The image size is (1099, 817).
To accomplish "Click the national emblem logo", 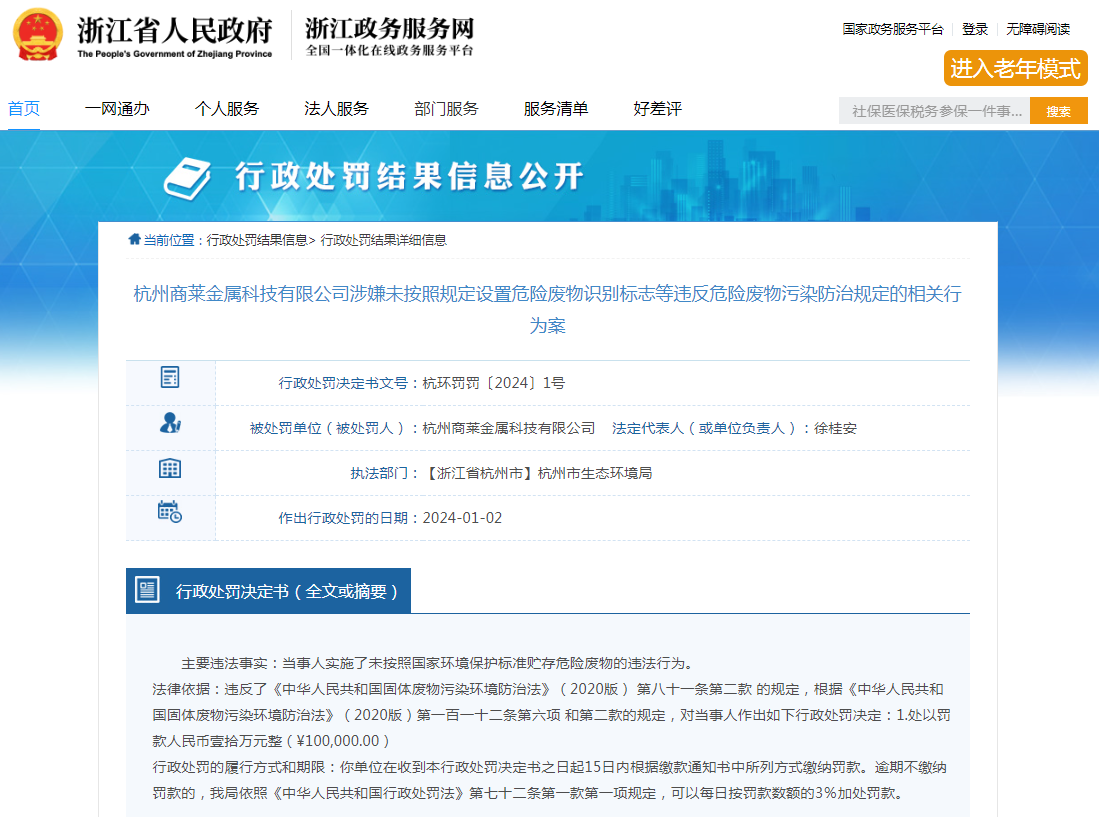I will click(x=38, y=34).
